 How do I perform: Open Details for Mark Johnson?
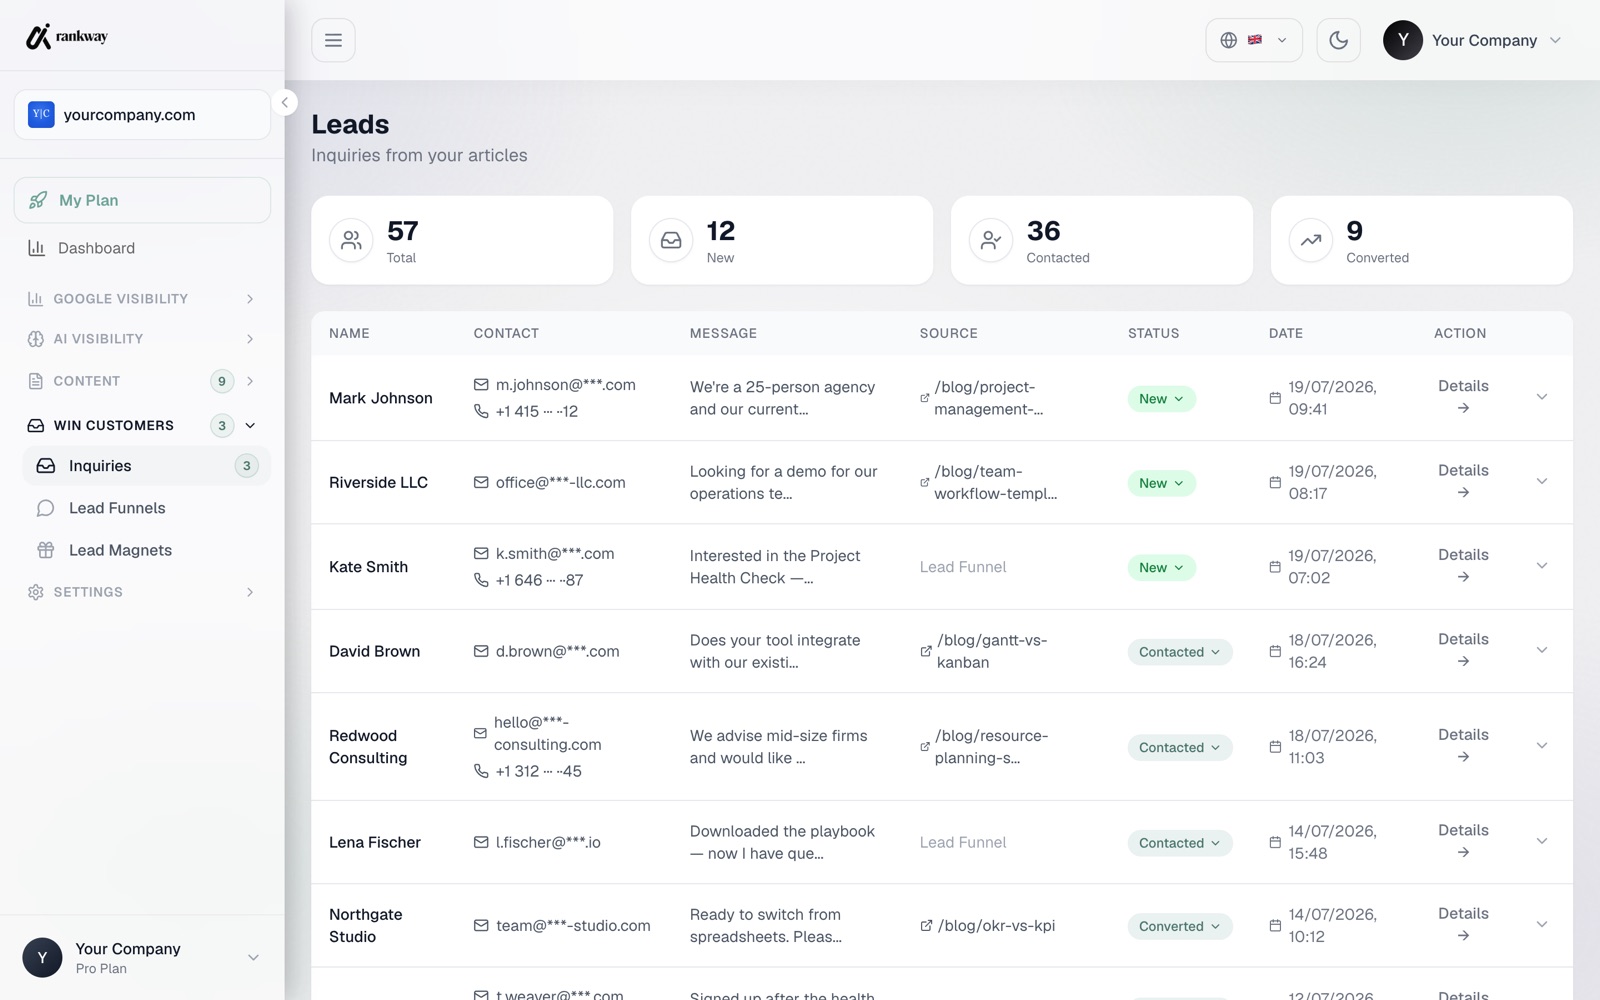coord(1463,397)
